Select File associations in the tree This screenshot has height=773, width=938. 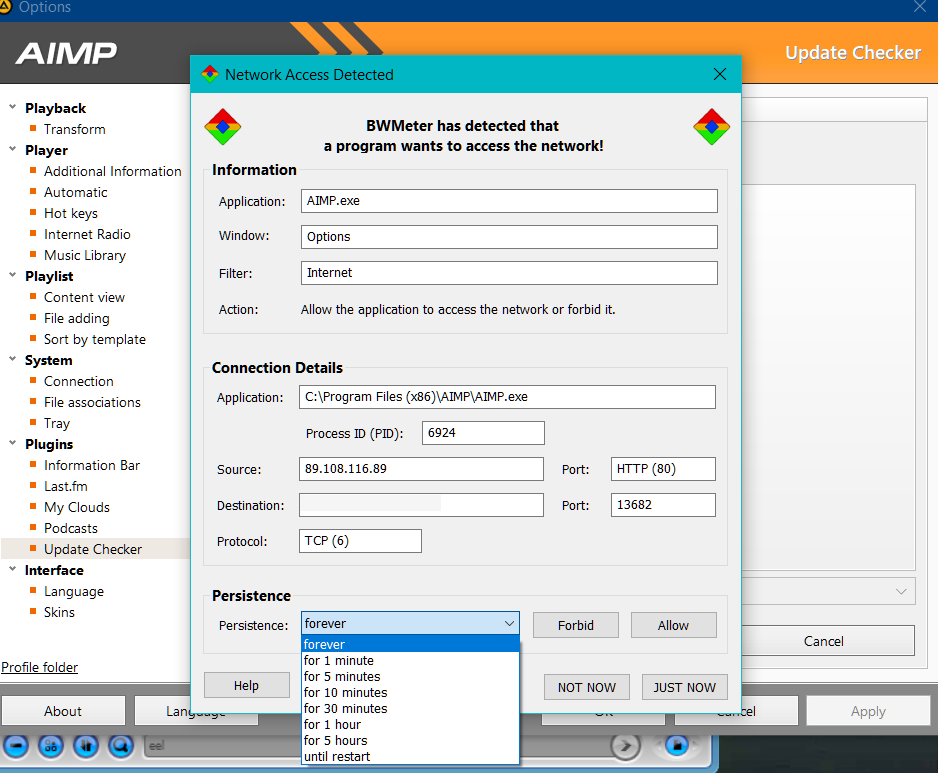click(92, 402)
